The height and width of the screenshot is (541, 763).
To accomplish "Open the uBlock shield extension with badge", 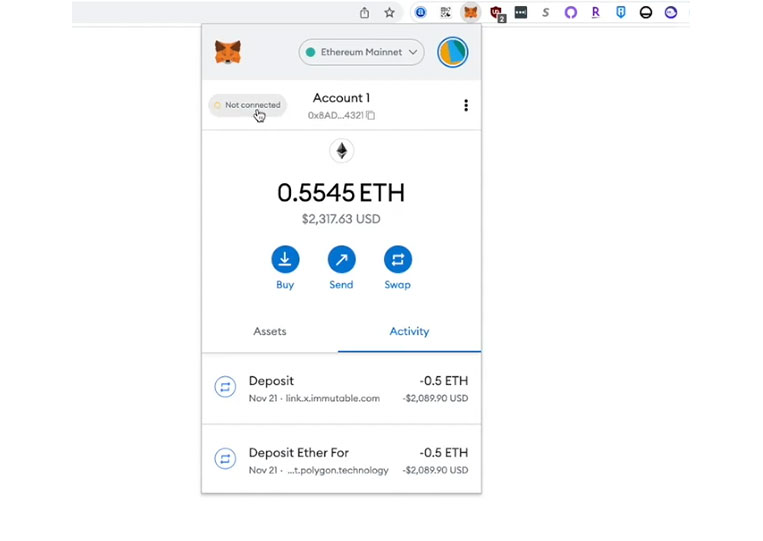I will point(497,13).
